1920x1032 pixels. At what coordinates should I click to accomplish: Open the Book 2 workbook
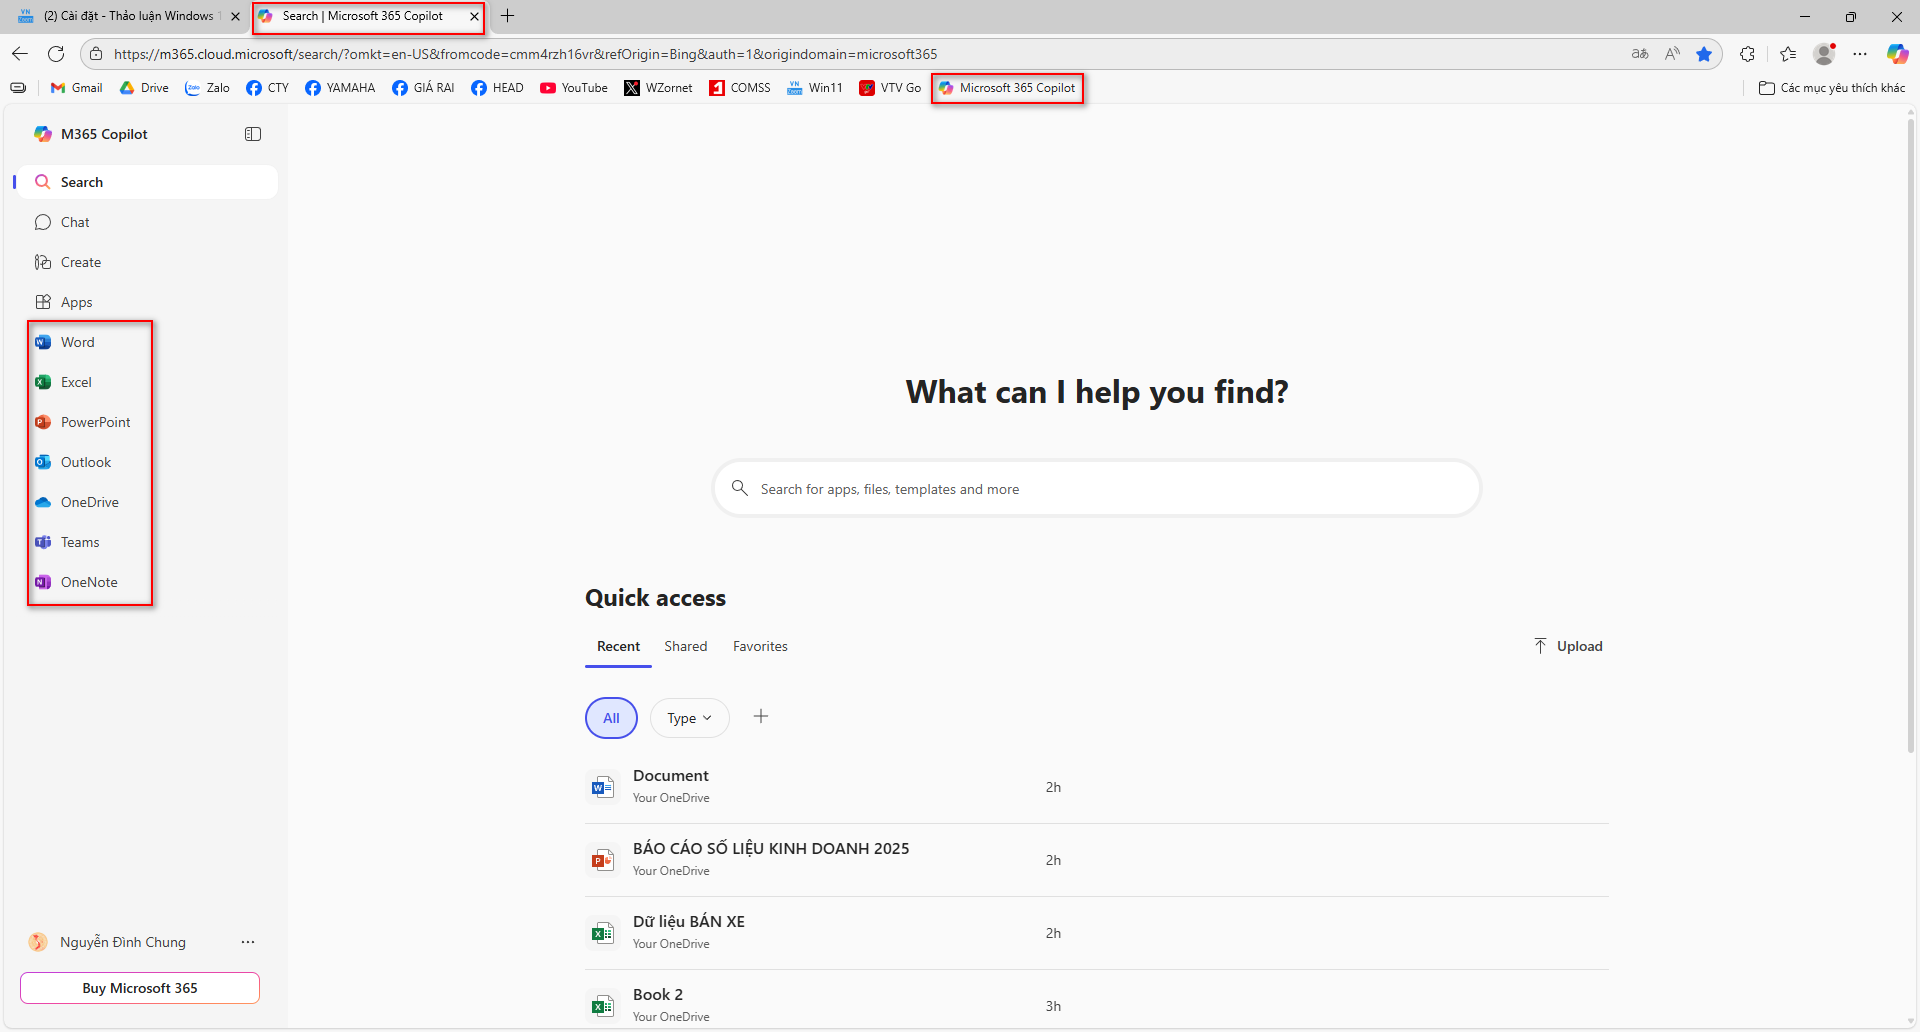(x=1097, y=1004)
